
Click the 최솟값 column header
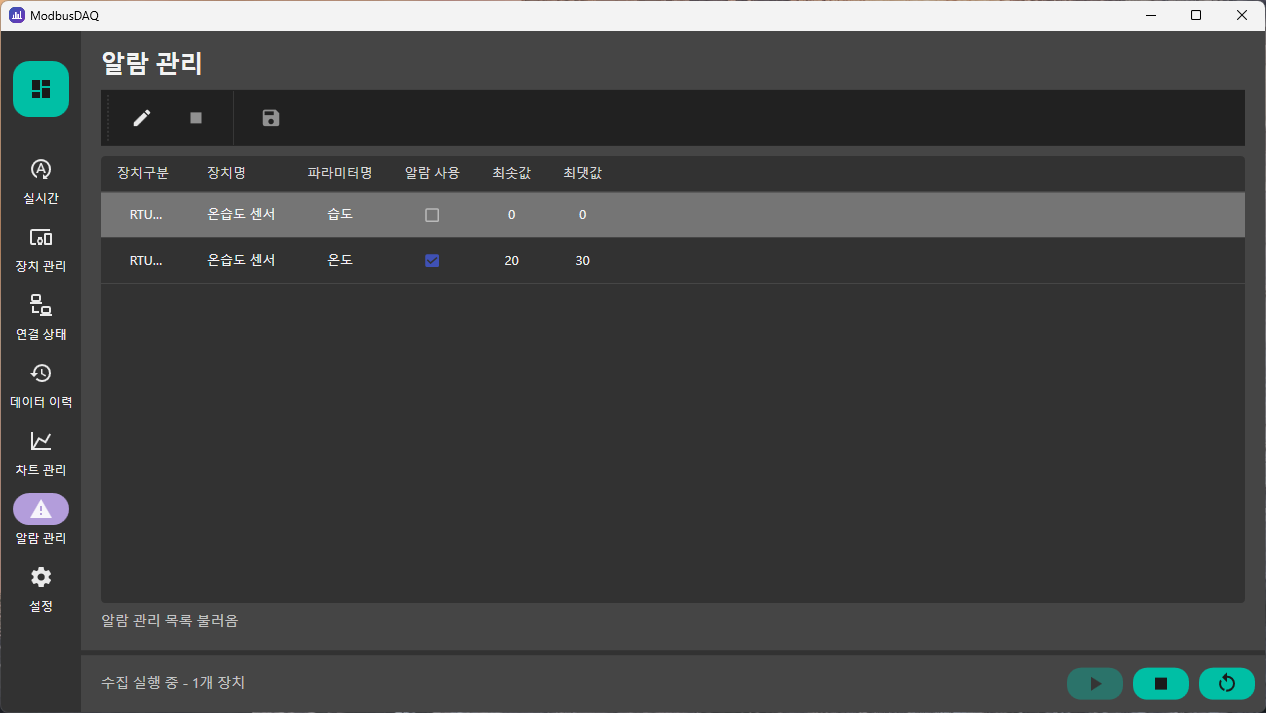(x=511, y=173)
